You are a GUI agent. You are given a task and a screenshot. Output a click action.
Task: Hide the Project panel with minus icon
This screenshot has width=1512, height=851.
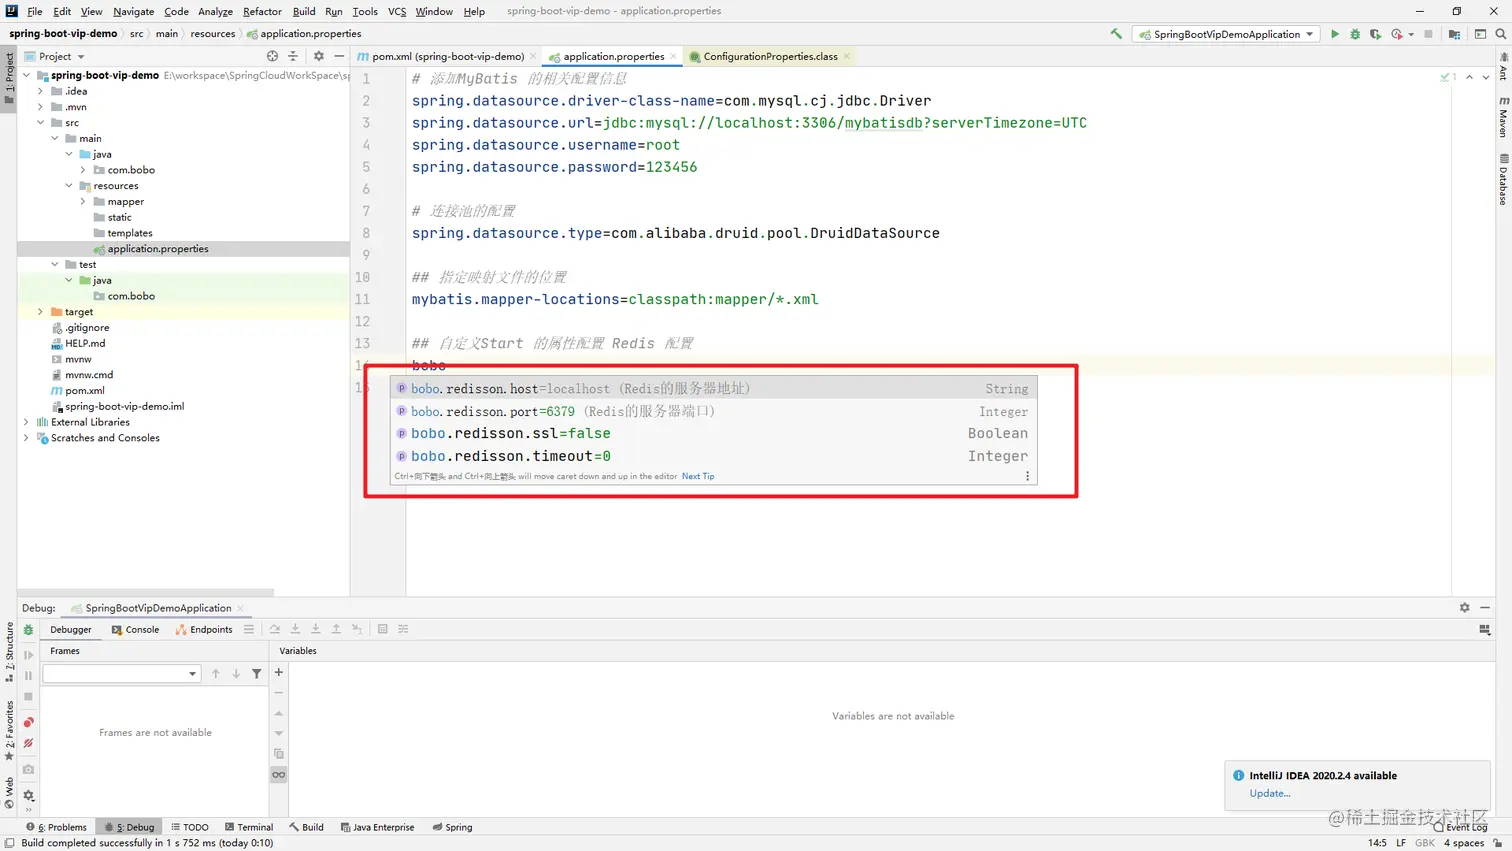[x=339, y=56]
